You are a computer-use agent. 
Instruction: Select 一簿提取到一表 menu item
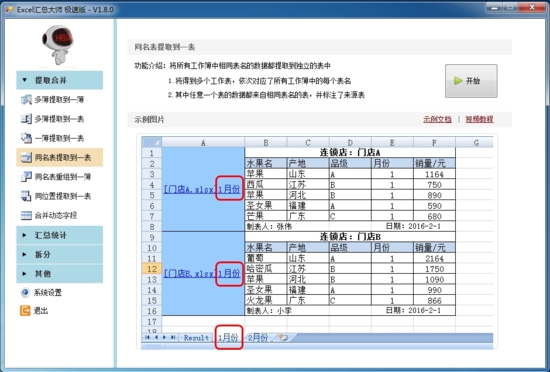tap(59, 138)
